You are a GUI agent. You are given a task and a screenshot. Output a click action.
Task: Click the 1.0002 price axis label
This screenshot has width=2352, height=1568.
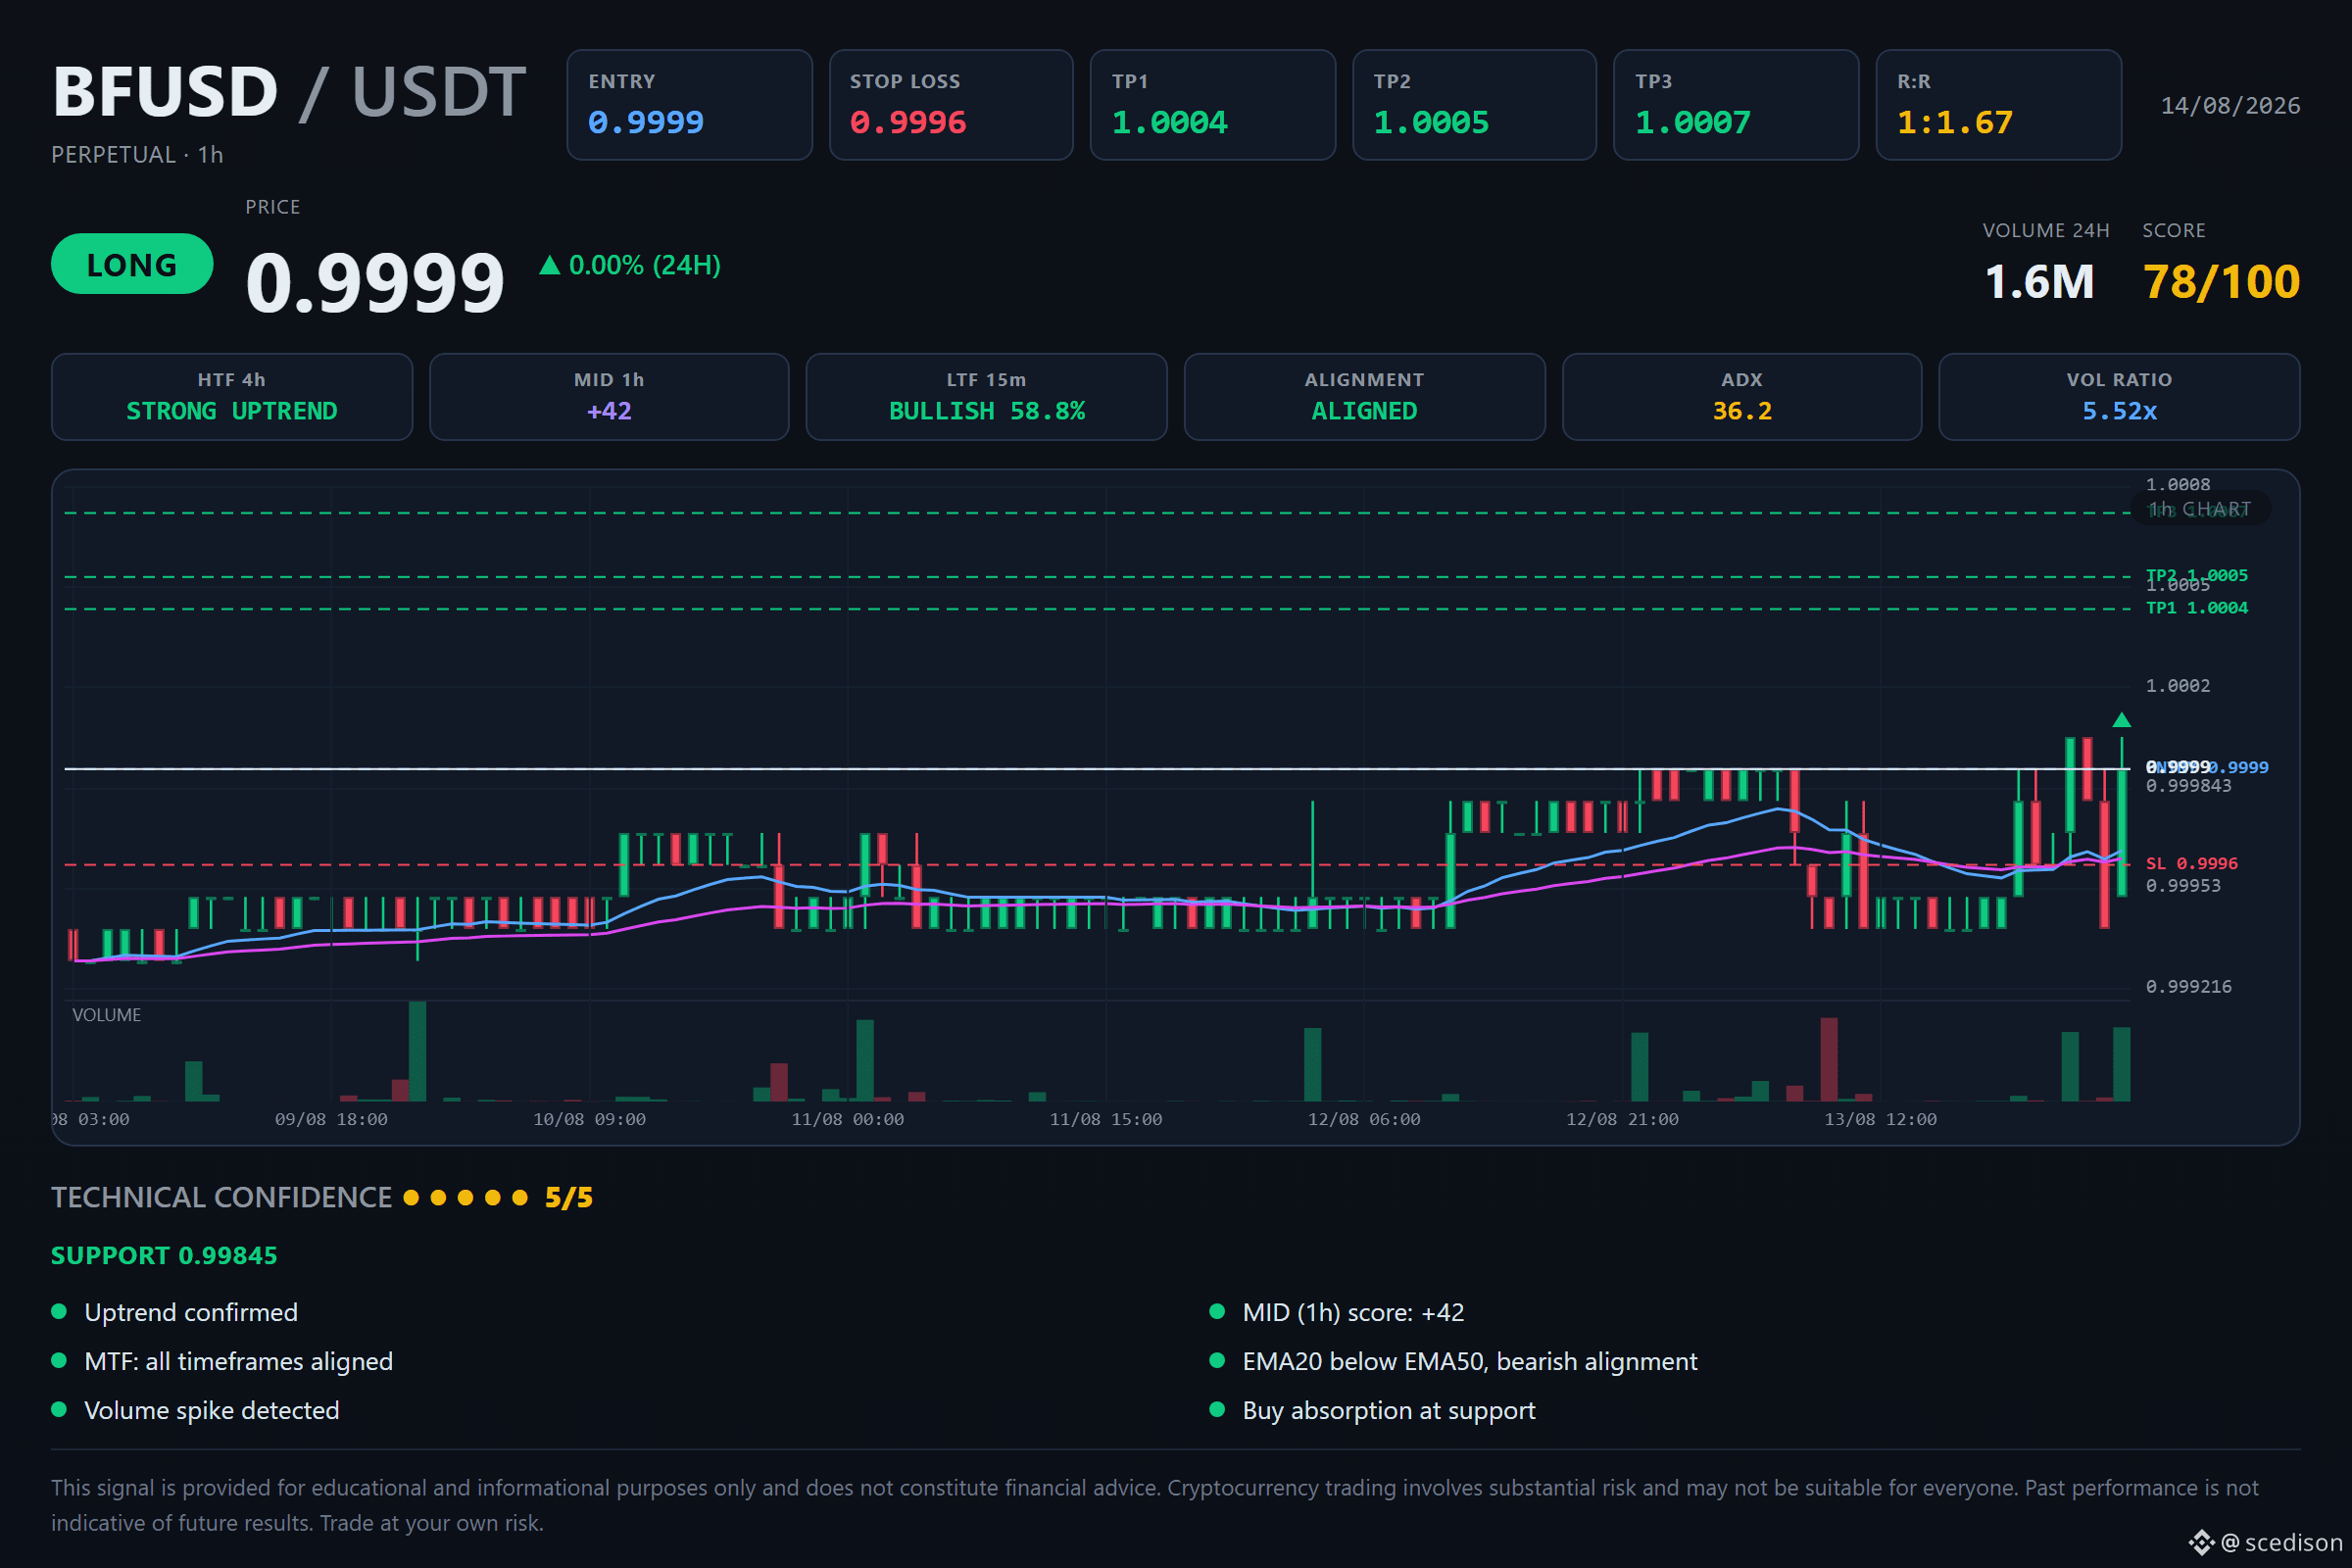2178,686
